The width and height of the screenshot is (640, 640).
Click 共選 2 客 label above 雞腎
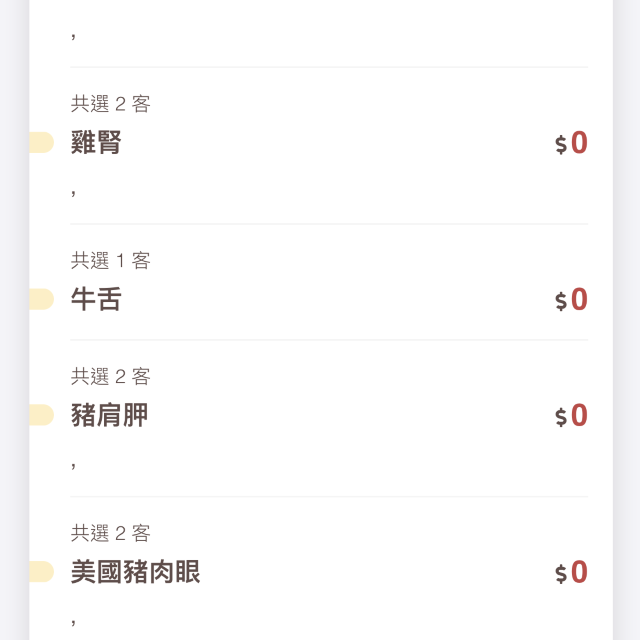[x=110, y=104]
